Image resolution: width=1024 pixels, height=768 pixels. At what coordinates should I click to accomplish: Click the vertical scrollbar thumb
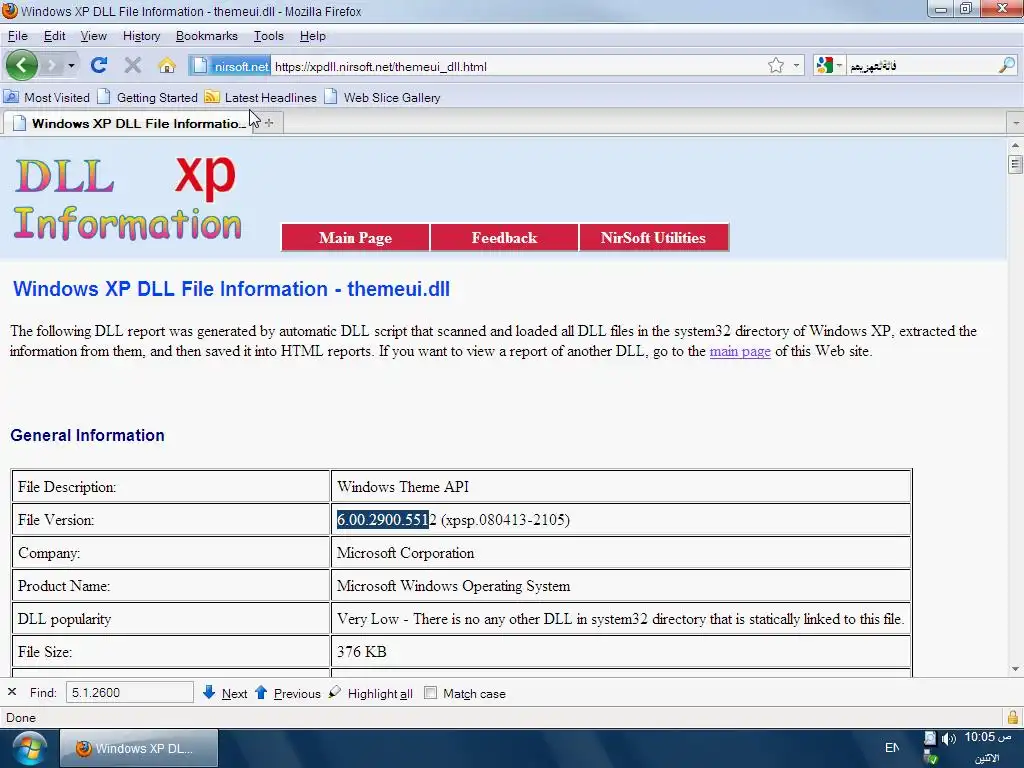click(1015, 163)
